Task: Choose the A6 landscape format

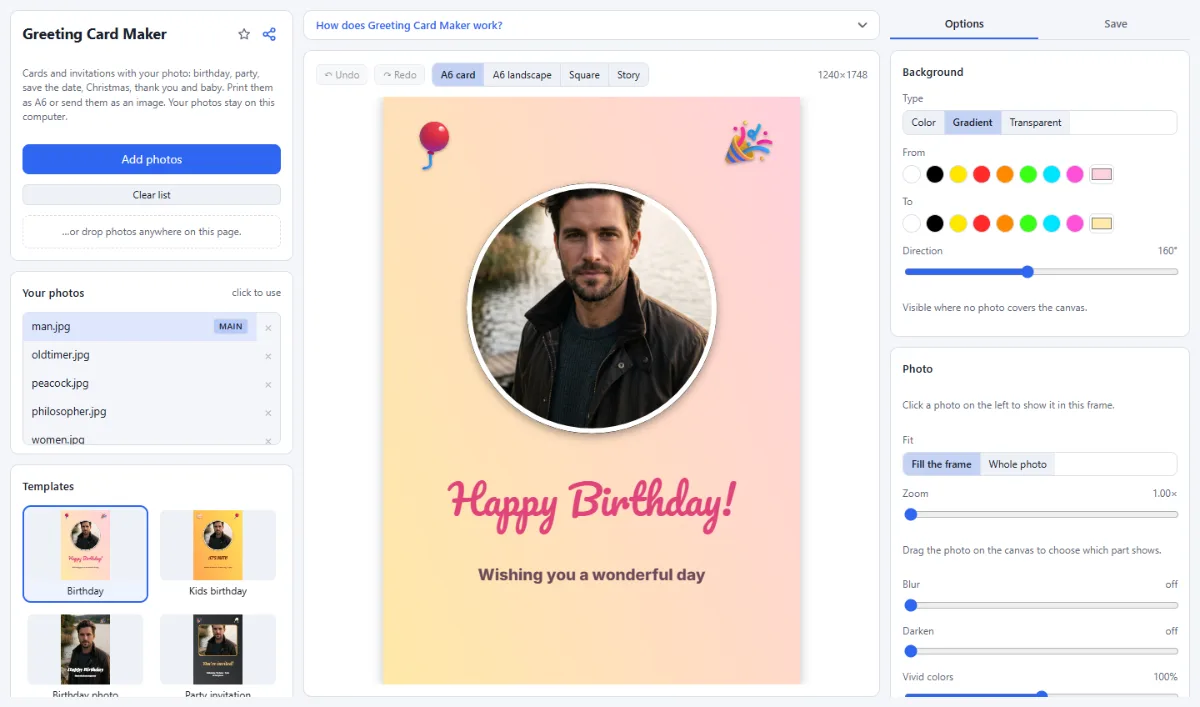Action: coord(522,75)
